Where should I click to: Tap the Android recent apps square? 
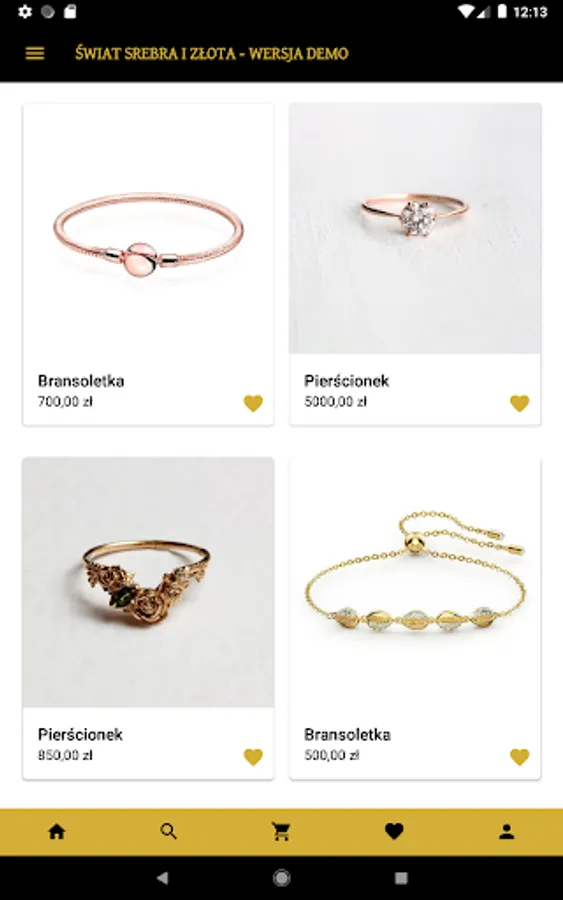pyautogui.click(x=401, y=878)
